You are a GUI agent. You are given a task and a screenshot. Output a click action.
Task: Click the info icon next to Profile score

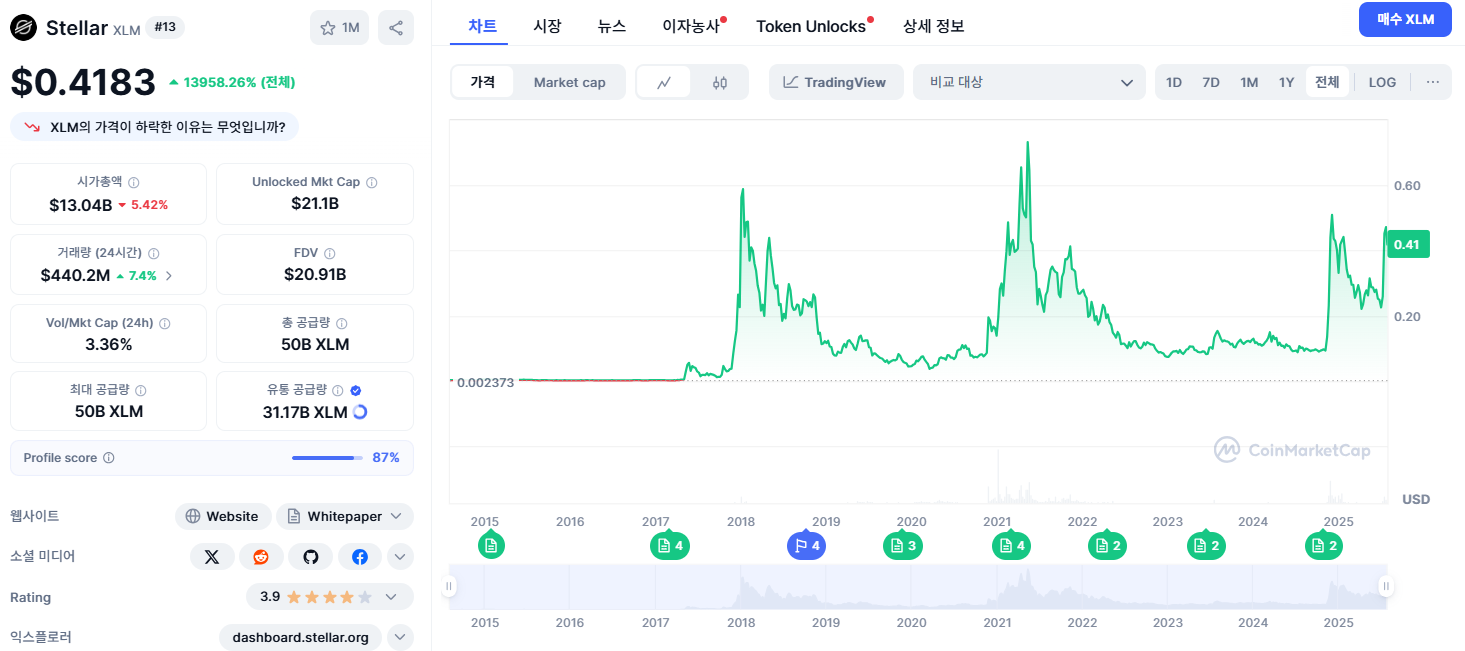(109, 458)
